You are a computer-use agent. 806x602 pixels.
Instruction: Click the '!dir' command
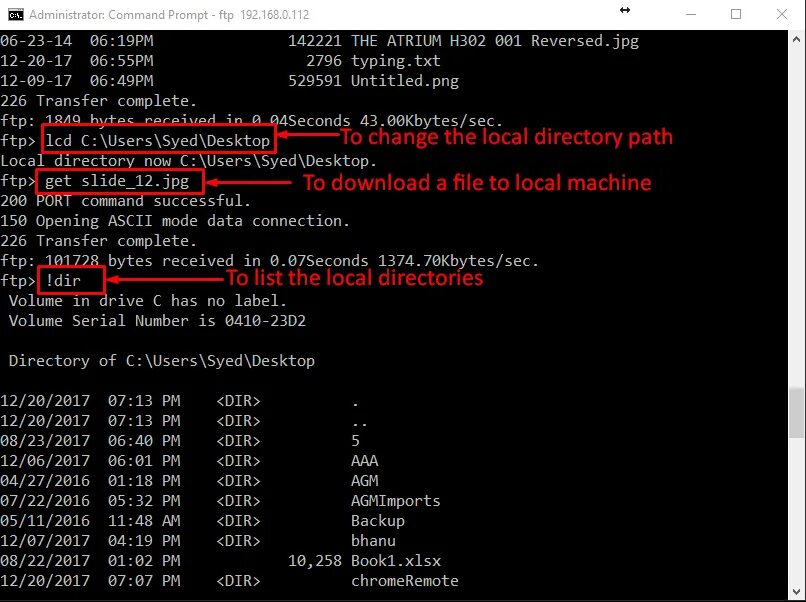click(x=63, y=281)
